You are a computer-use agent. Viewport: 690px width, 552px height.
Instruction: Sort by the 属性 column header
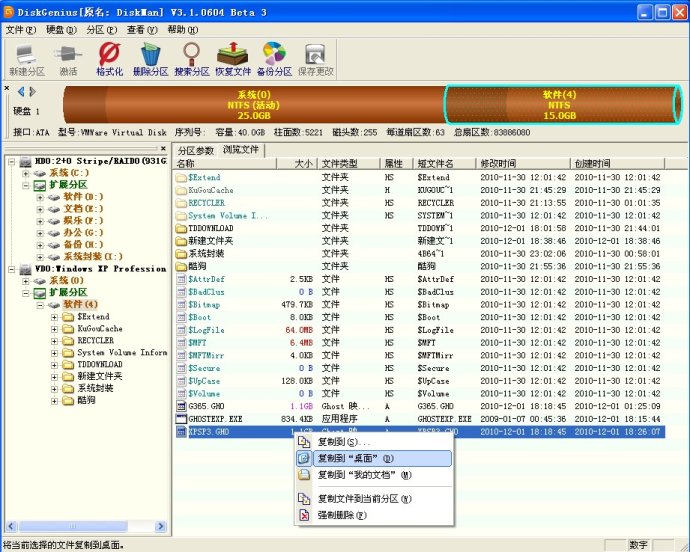[396, 164]
